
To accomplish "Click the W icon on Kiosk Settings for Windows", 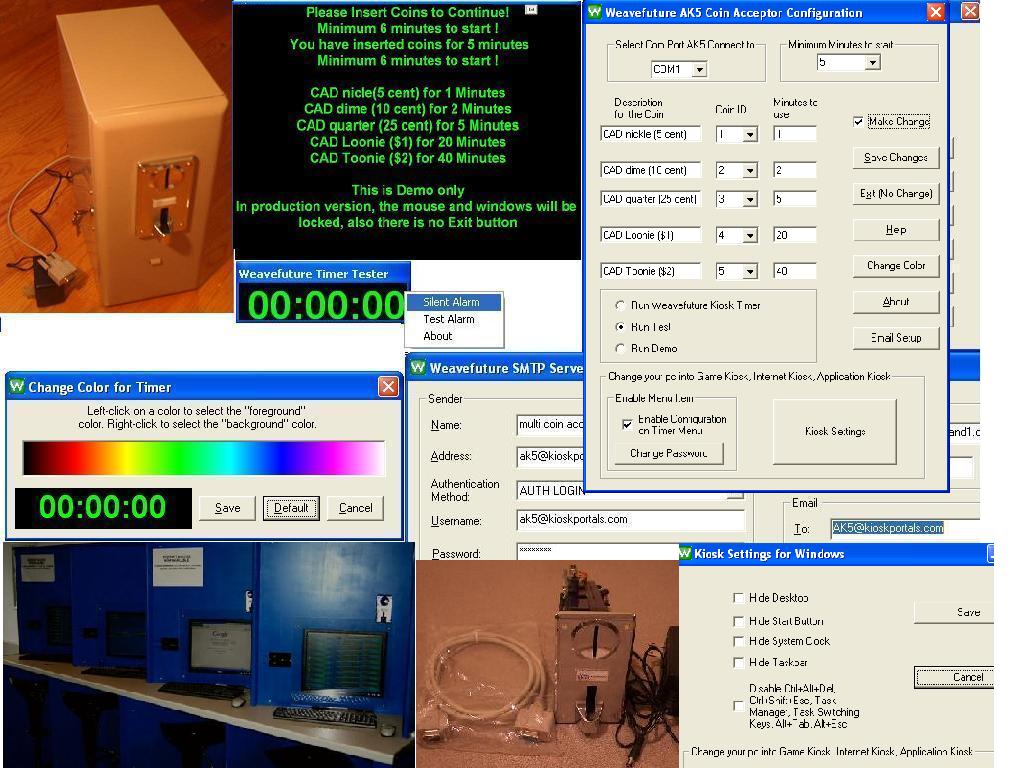I will tap(687, 553).
